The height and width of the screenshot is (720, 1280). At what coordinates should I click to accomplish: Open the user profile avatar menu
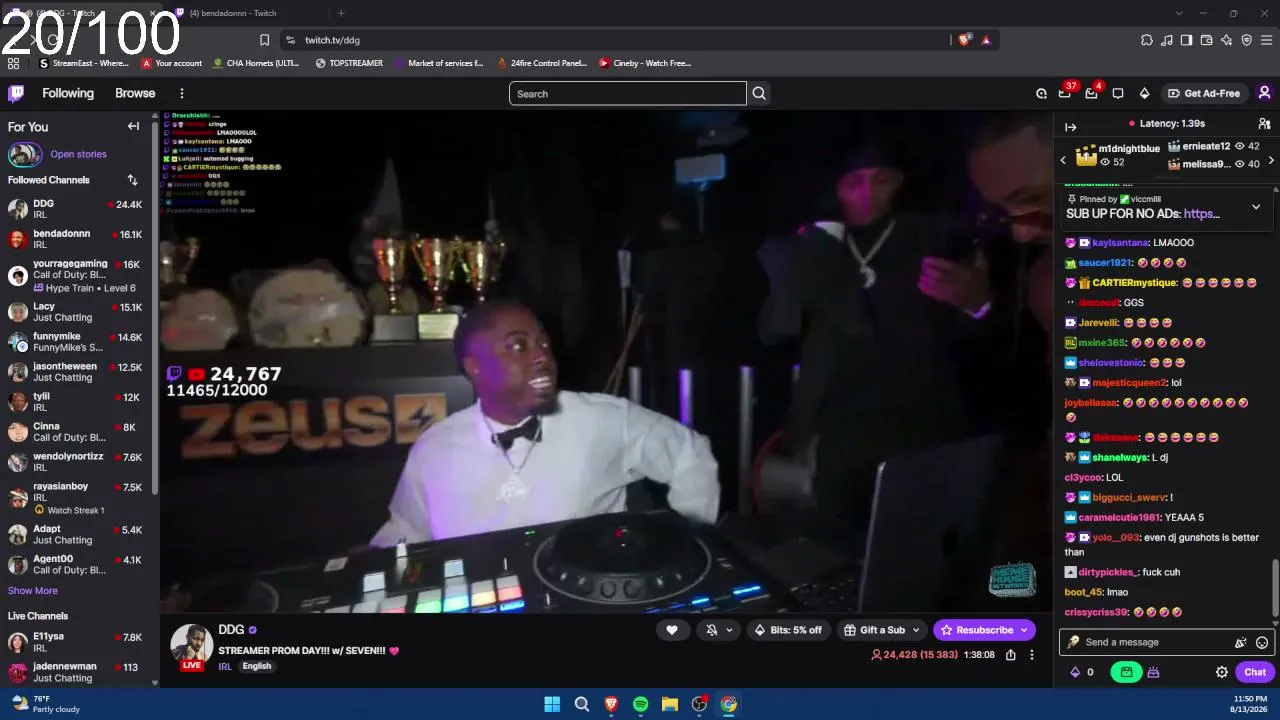(1264, 93)
